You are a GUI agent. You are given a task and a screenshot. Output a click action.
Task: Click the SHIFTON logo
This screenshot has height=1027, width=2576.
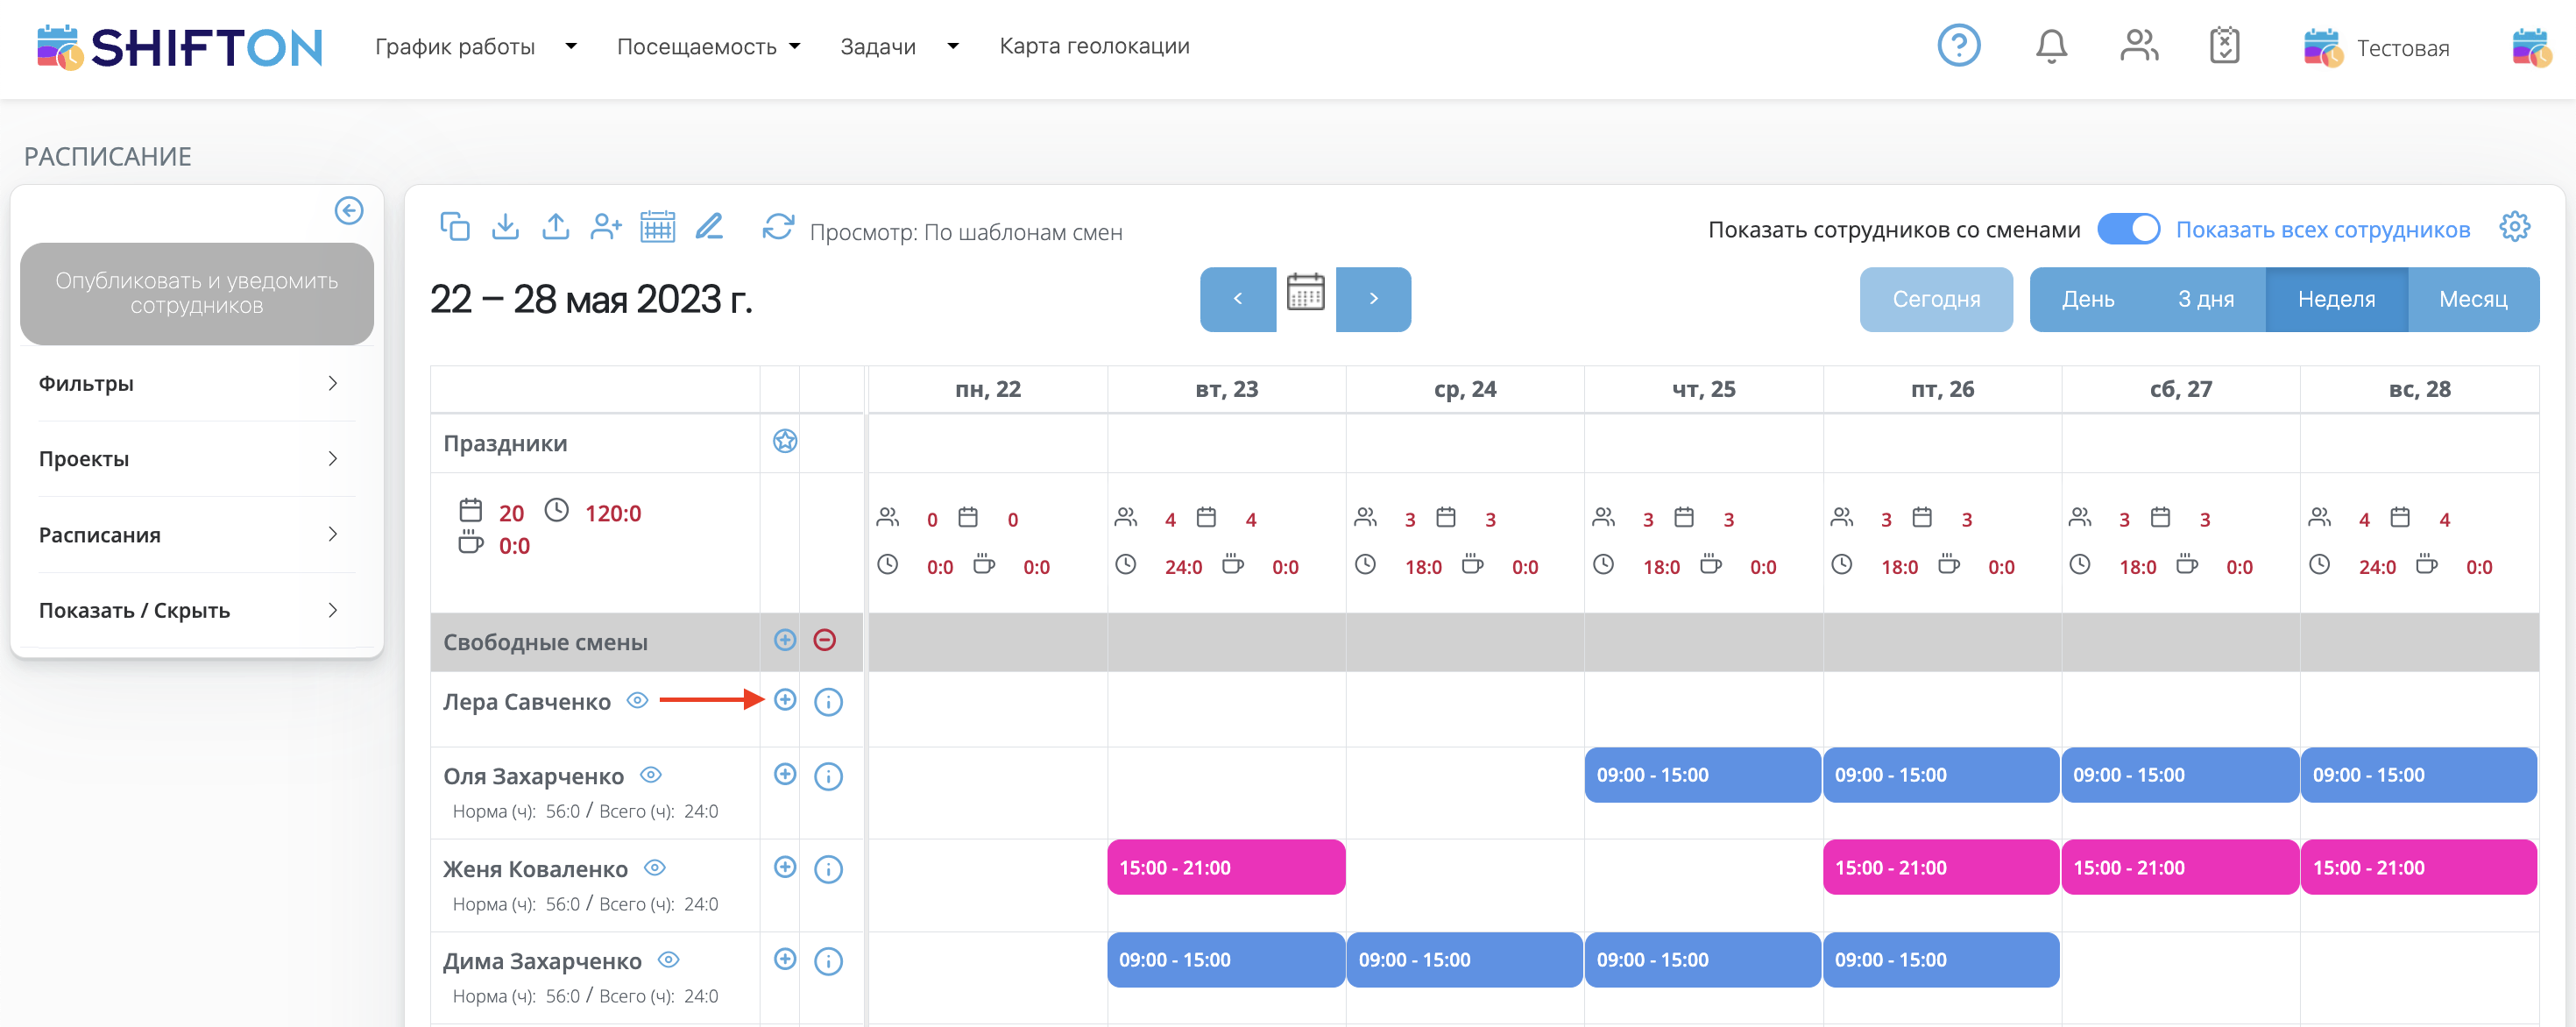click(x=180, y=47)
